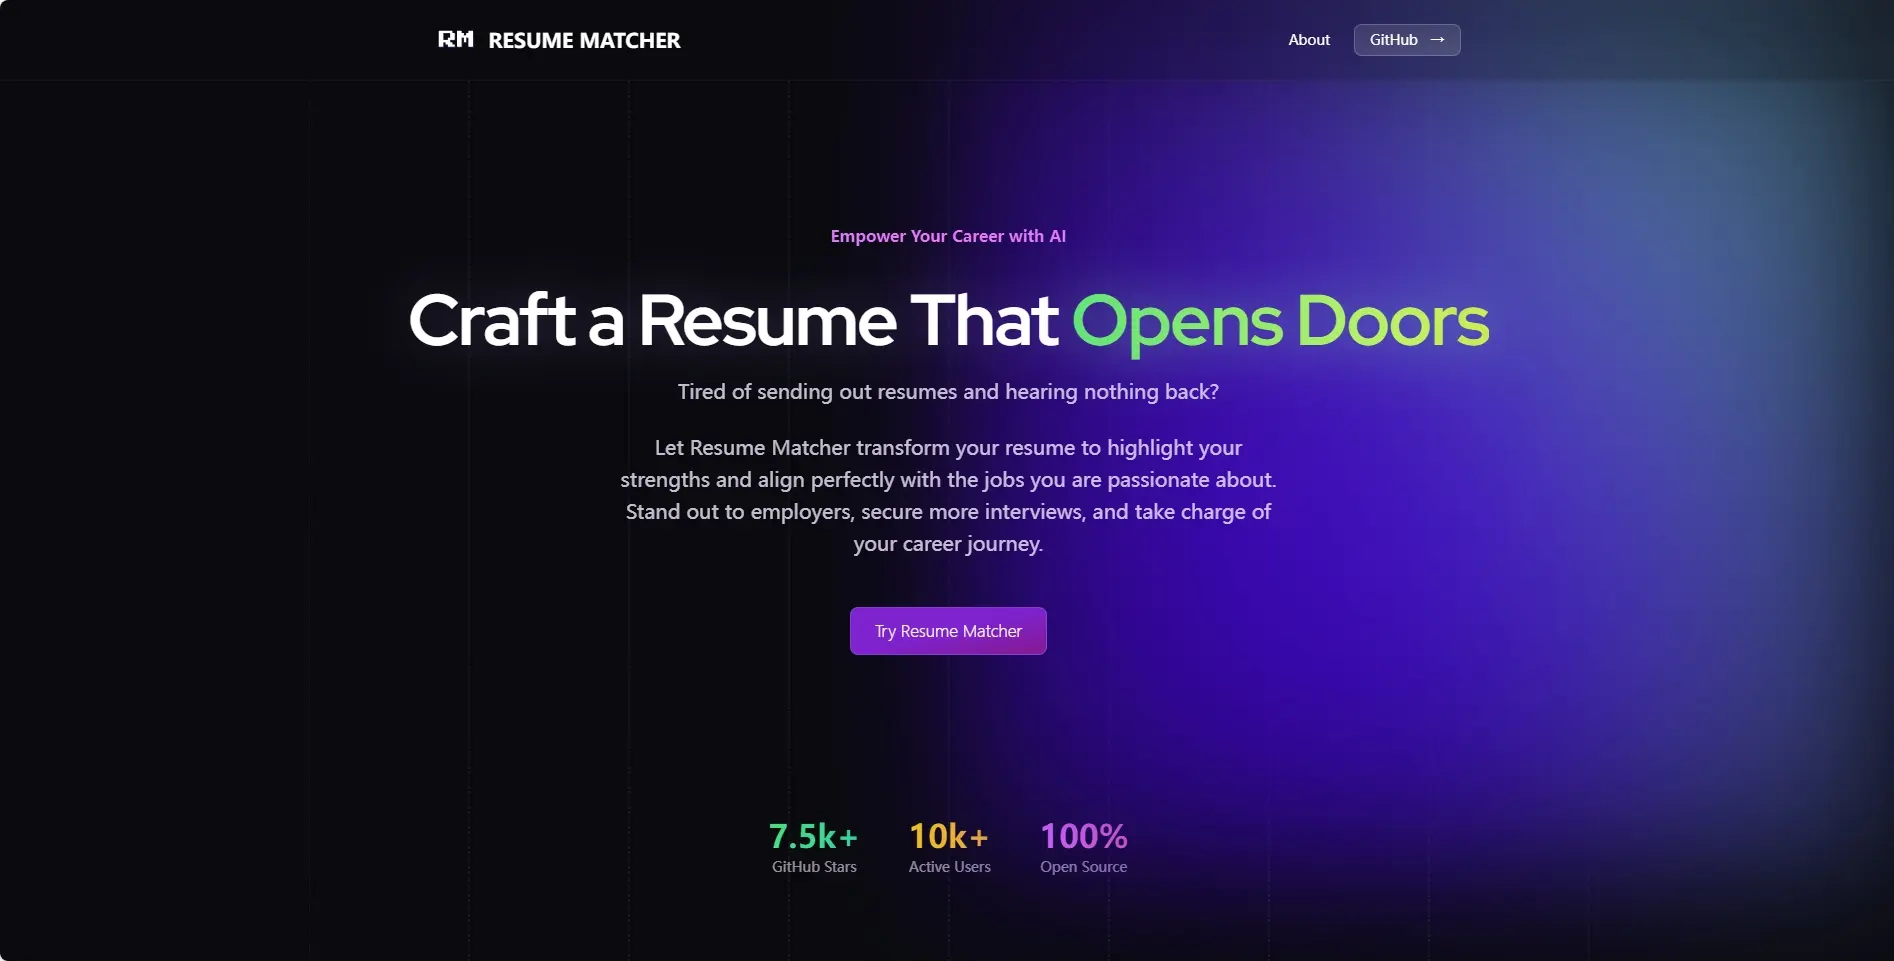This screenshot has height=961, width=1894.
Task: Click the top navigation bar area
Action: coord(947,39)
